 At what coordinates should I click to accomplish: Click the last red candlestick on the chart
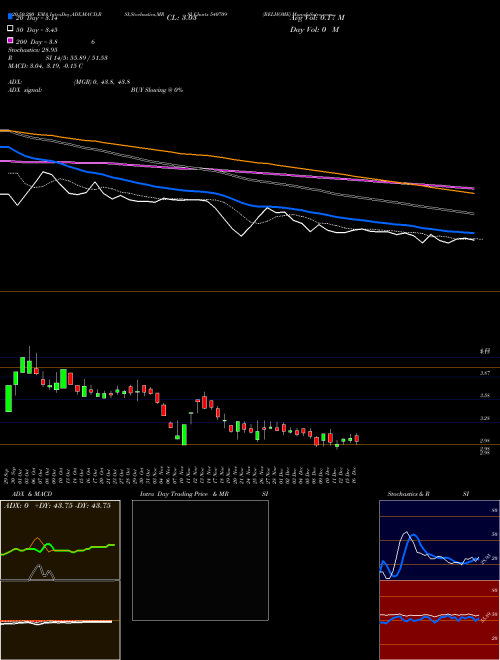(357, 439)
